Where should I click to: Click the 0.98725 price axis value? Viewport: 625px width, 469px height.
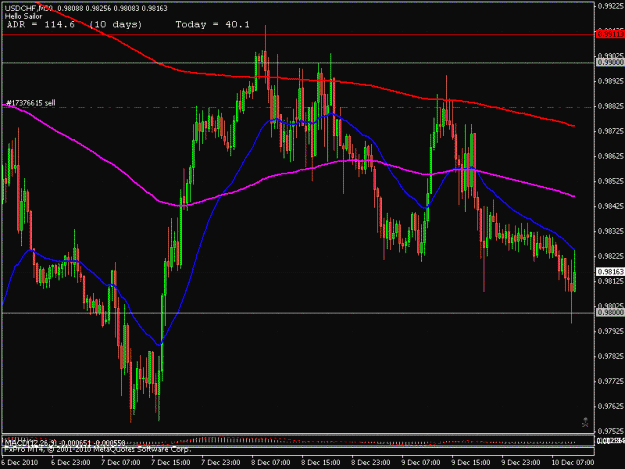(611, 131)
